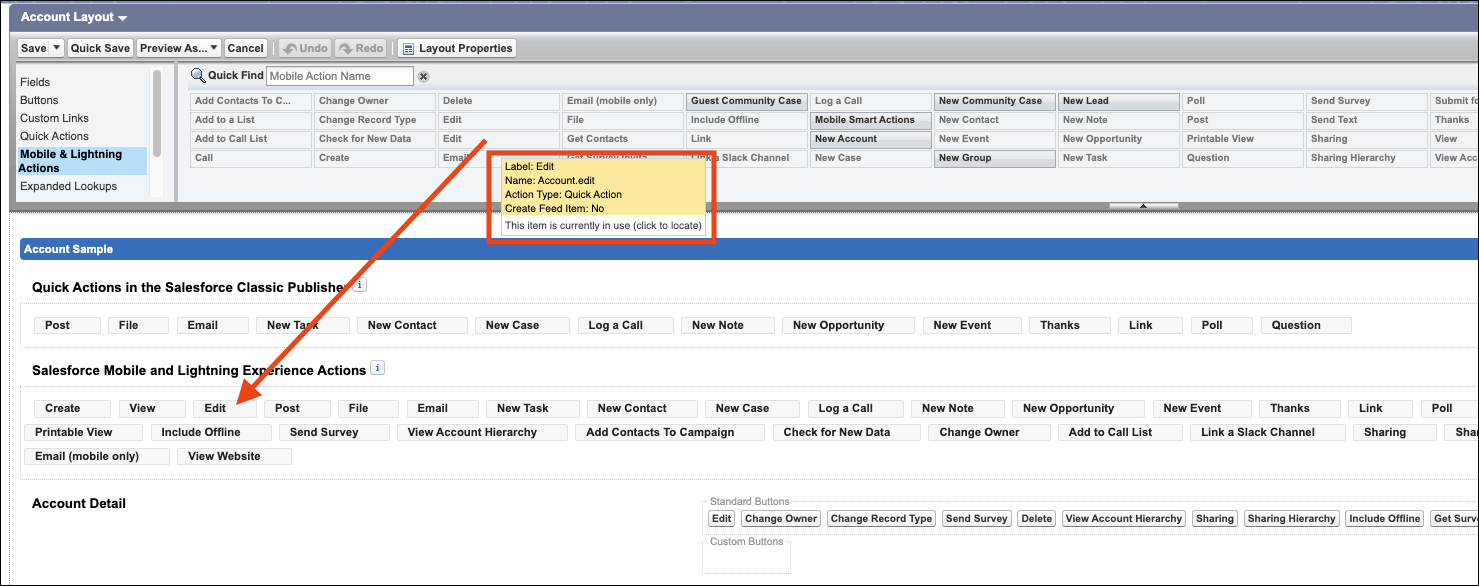Click View Website action
This screenshot has height=586, width=1479.
(x=234, y=456)
